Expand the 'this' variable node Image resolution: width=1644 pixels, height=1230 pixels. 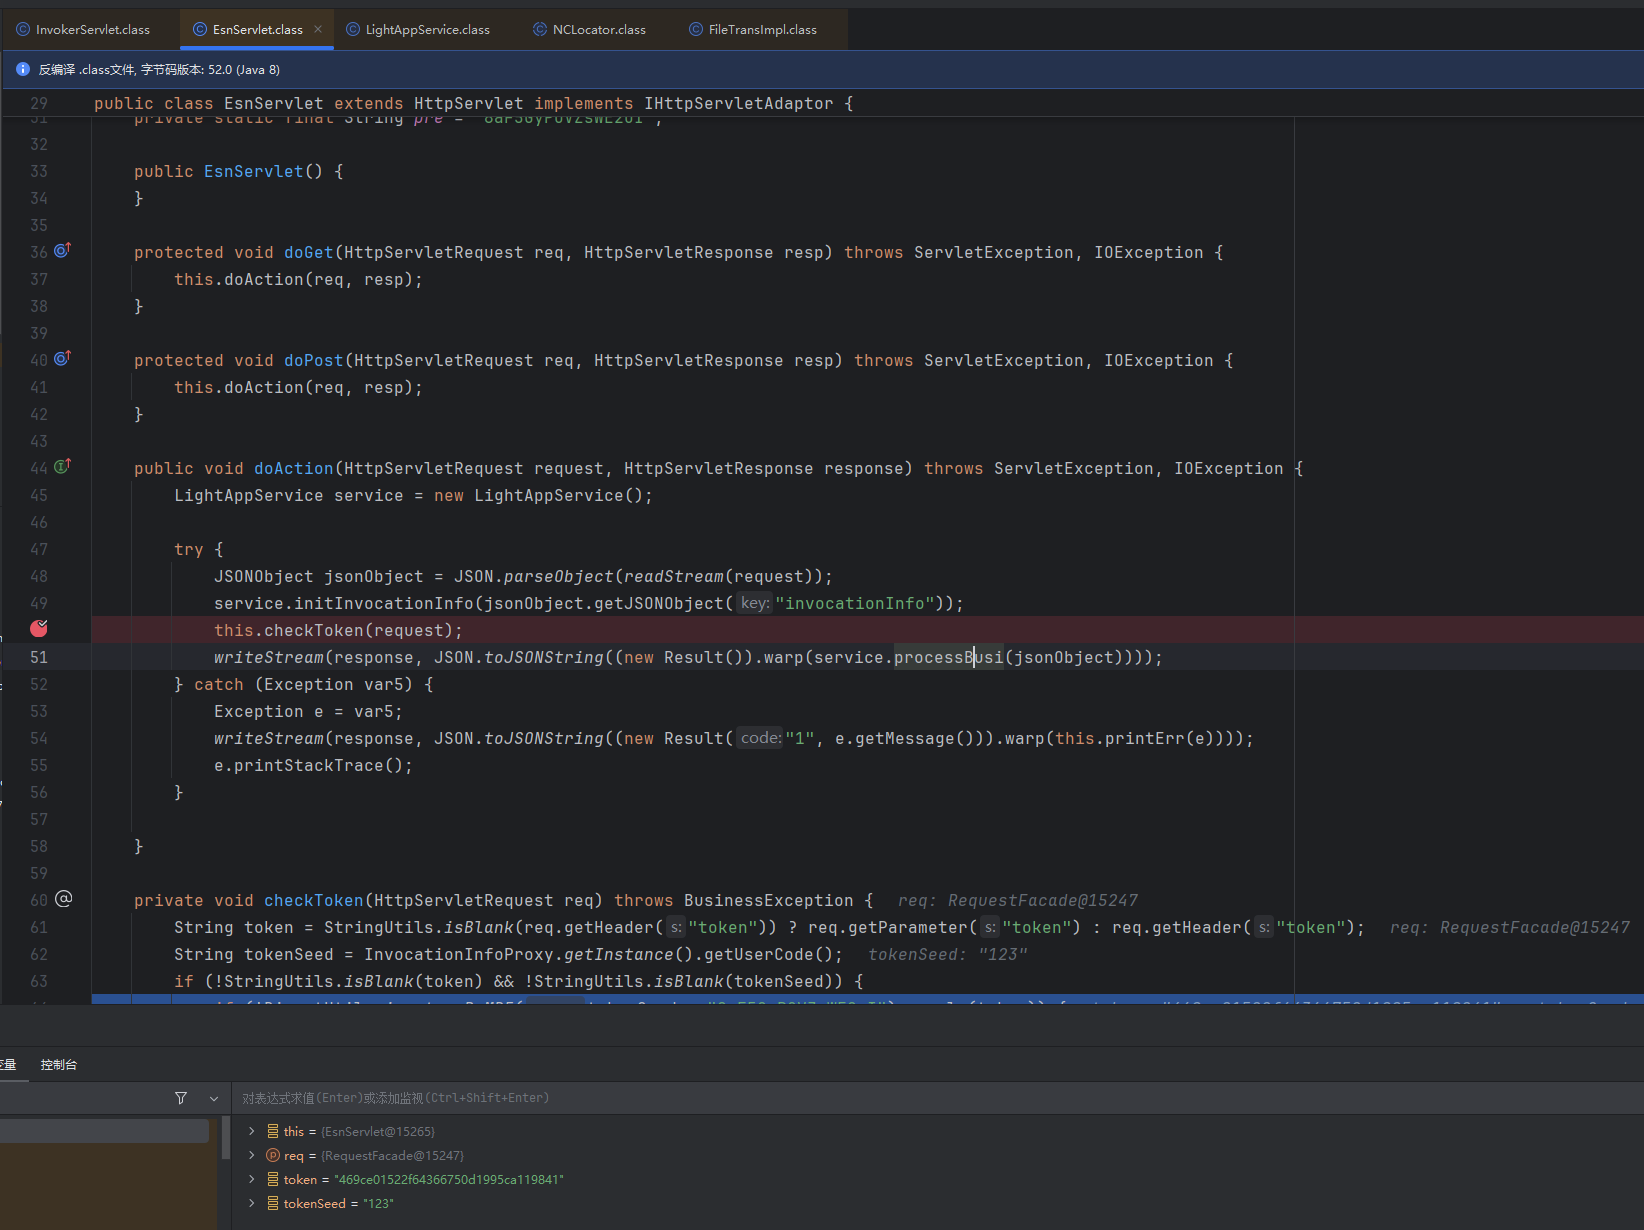(252, 1131)
